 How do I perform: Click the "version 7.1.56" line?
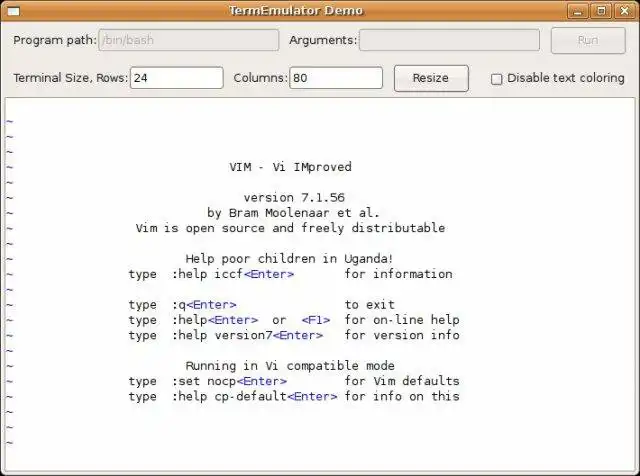[294, 198]
